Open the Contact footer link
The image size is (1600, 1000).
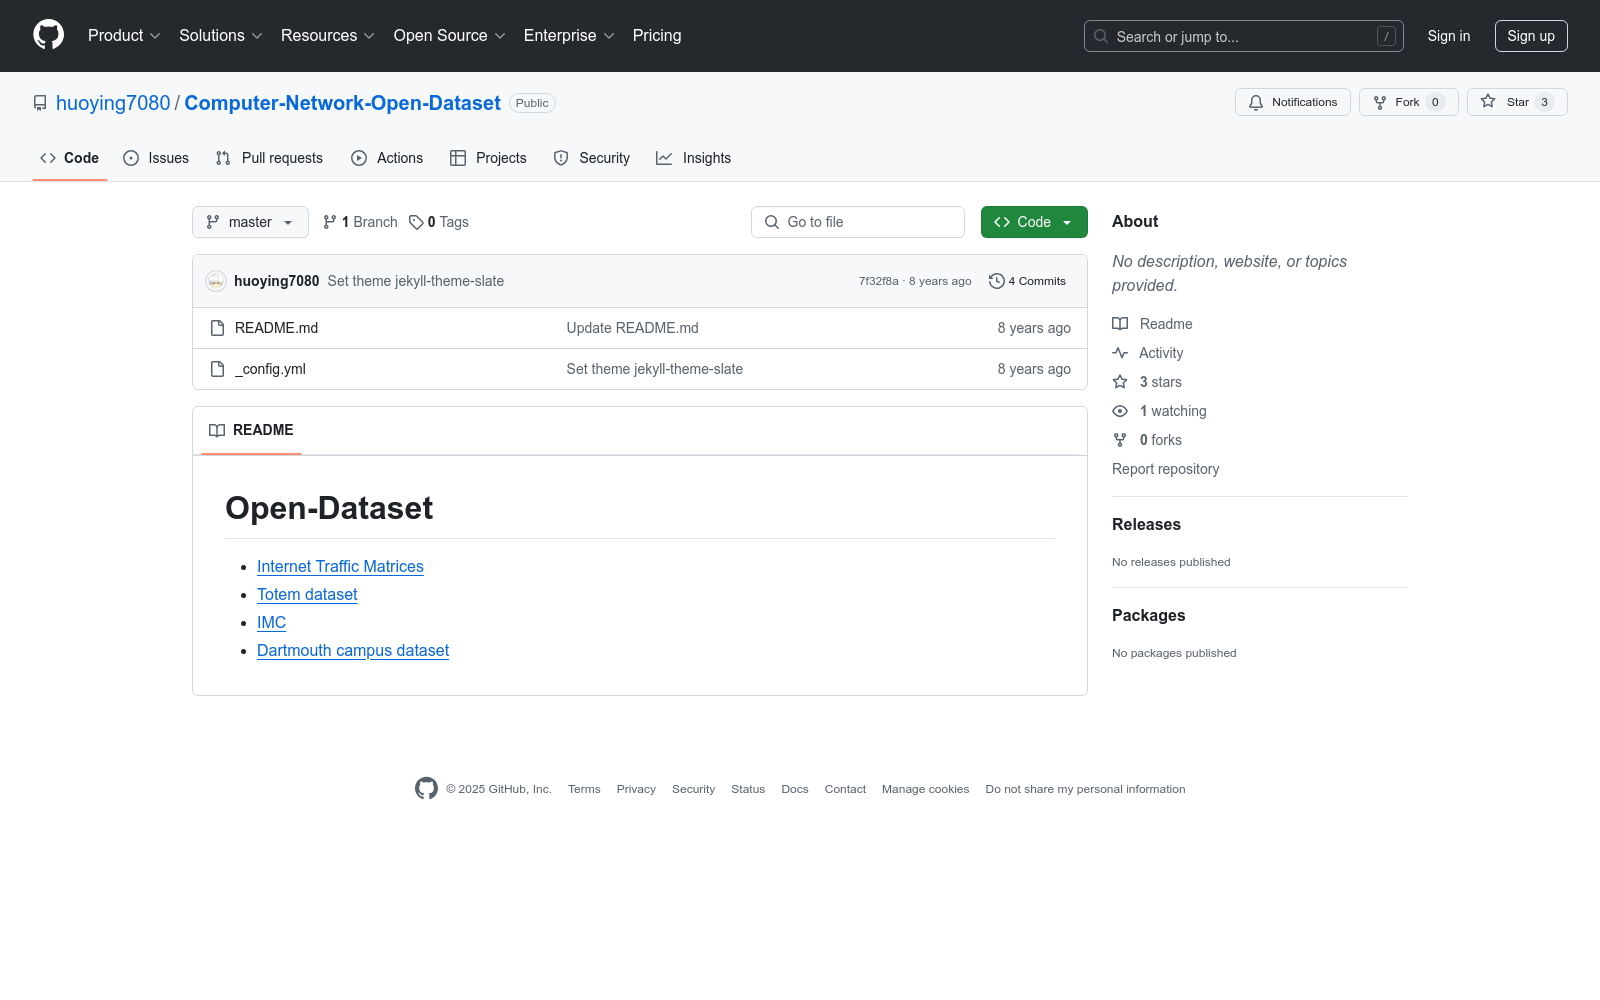click(845, 789)
